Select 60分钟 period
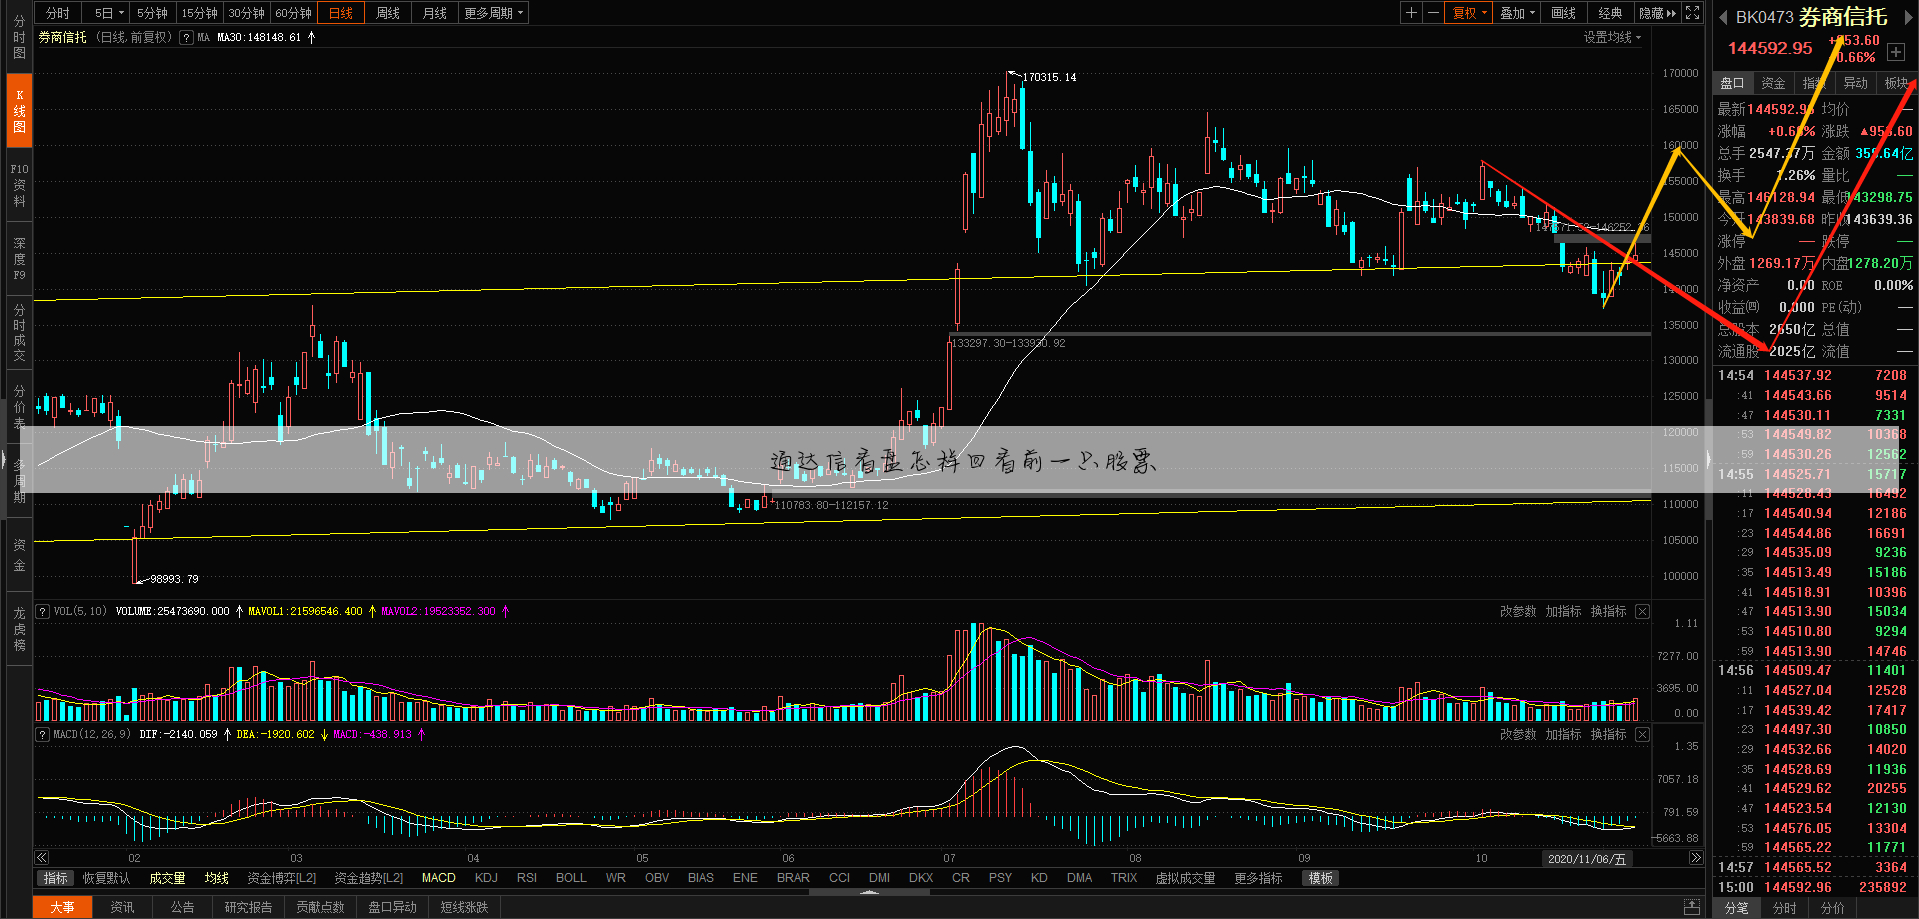 coord(293,13)
